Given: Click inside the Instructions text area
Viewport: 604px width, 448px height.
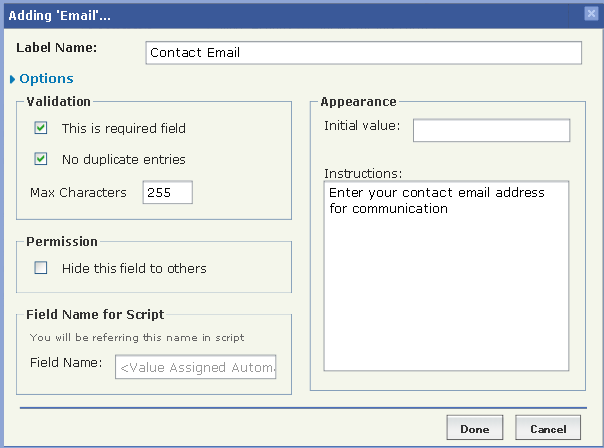Looking at the screenshot, I should point(446,275).
